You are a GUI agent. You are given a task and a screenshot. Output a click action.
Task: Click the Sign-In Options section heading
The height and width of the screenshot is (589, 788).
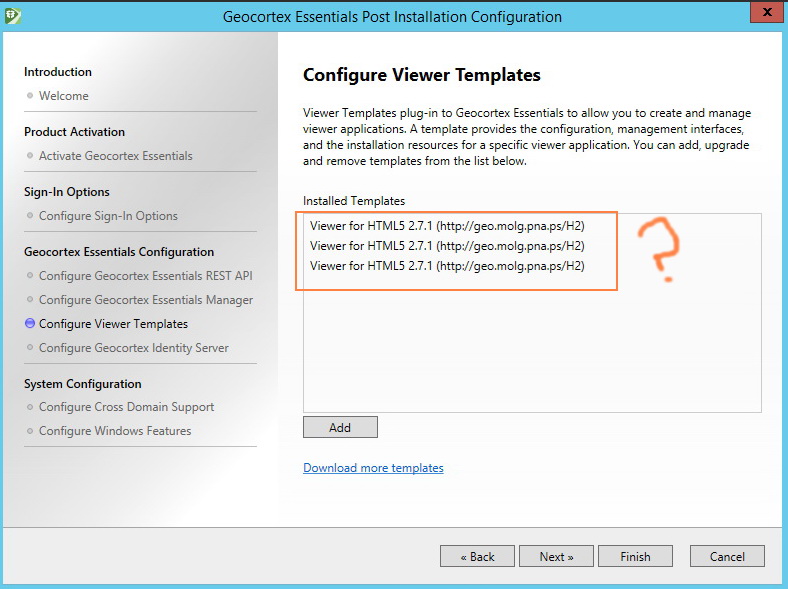click(x=67, y=192)
